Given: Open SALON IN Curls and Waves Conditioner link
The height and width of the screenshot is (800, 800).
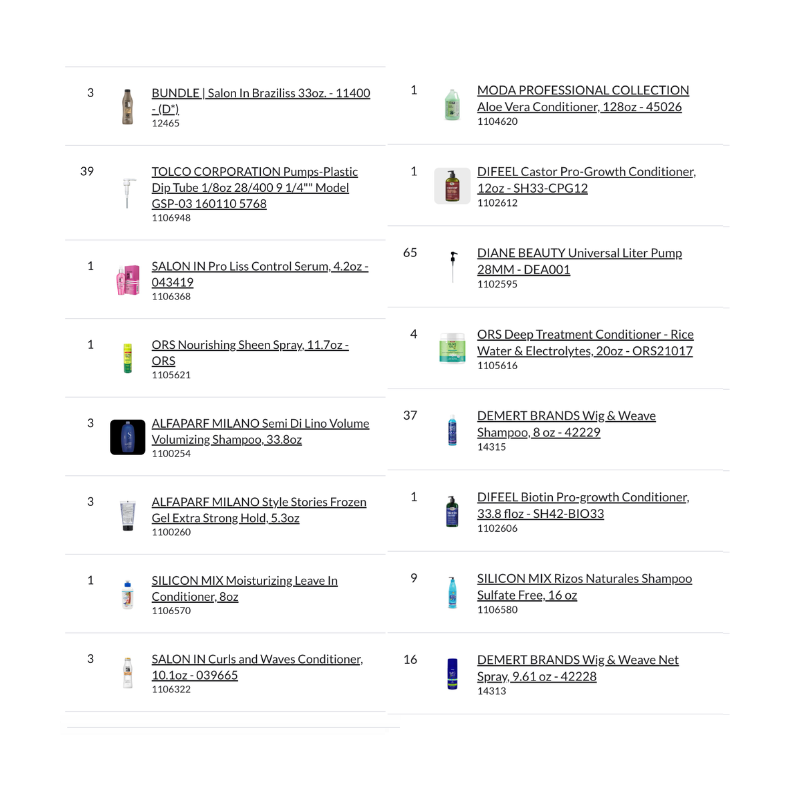Looking at the screenshot, I should (256, 667).
